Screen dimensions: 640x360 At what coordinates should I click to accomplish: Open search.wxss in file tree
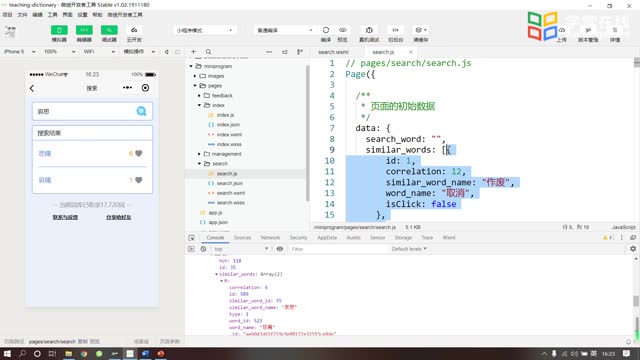click(231, 203)
